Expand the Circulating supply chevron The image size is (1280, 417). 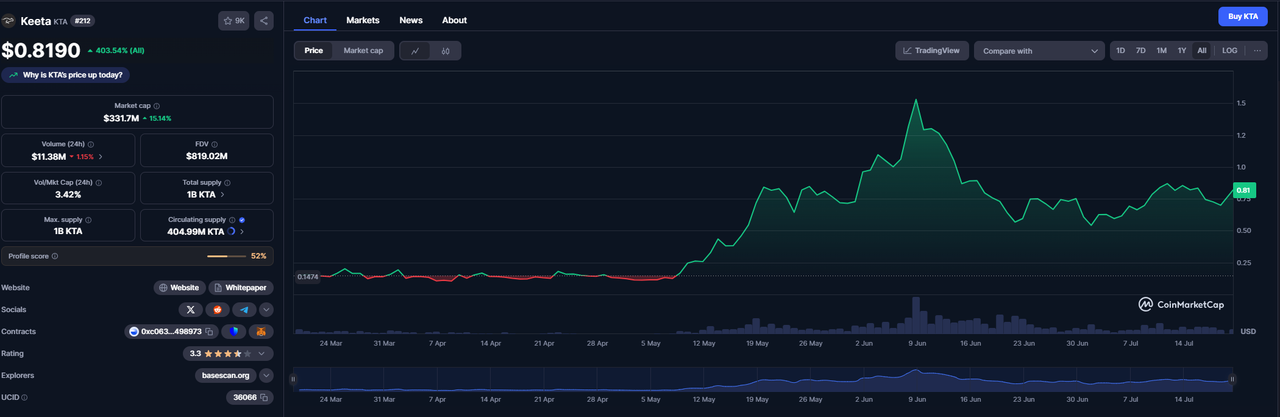[x=241, y=231]
